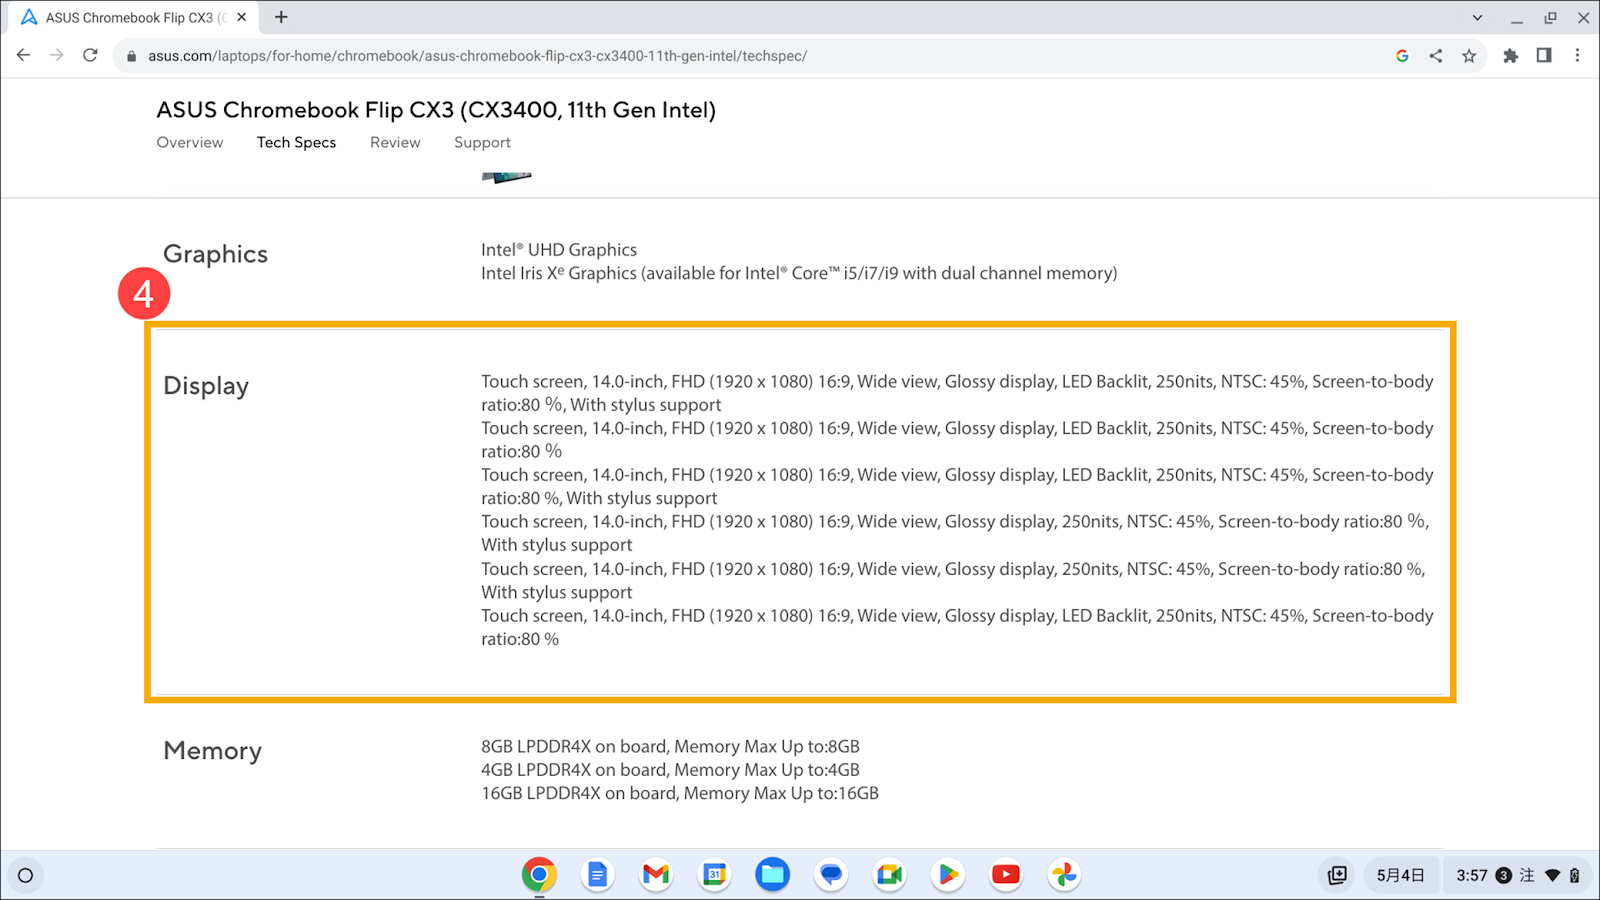Open the Overview tab
This screenshot has width=1600, height=900.
click(190, 142)
